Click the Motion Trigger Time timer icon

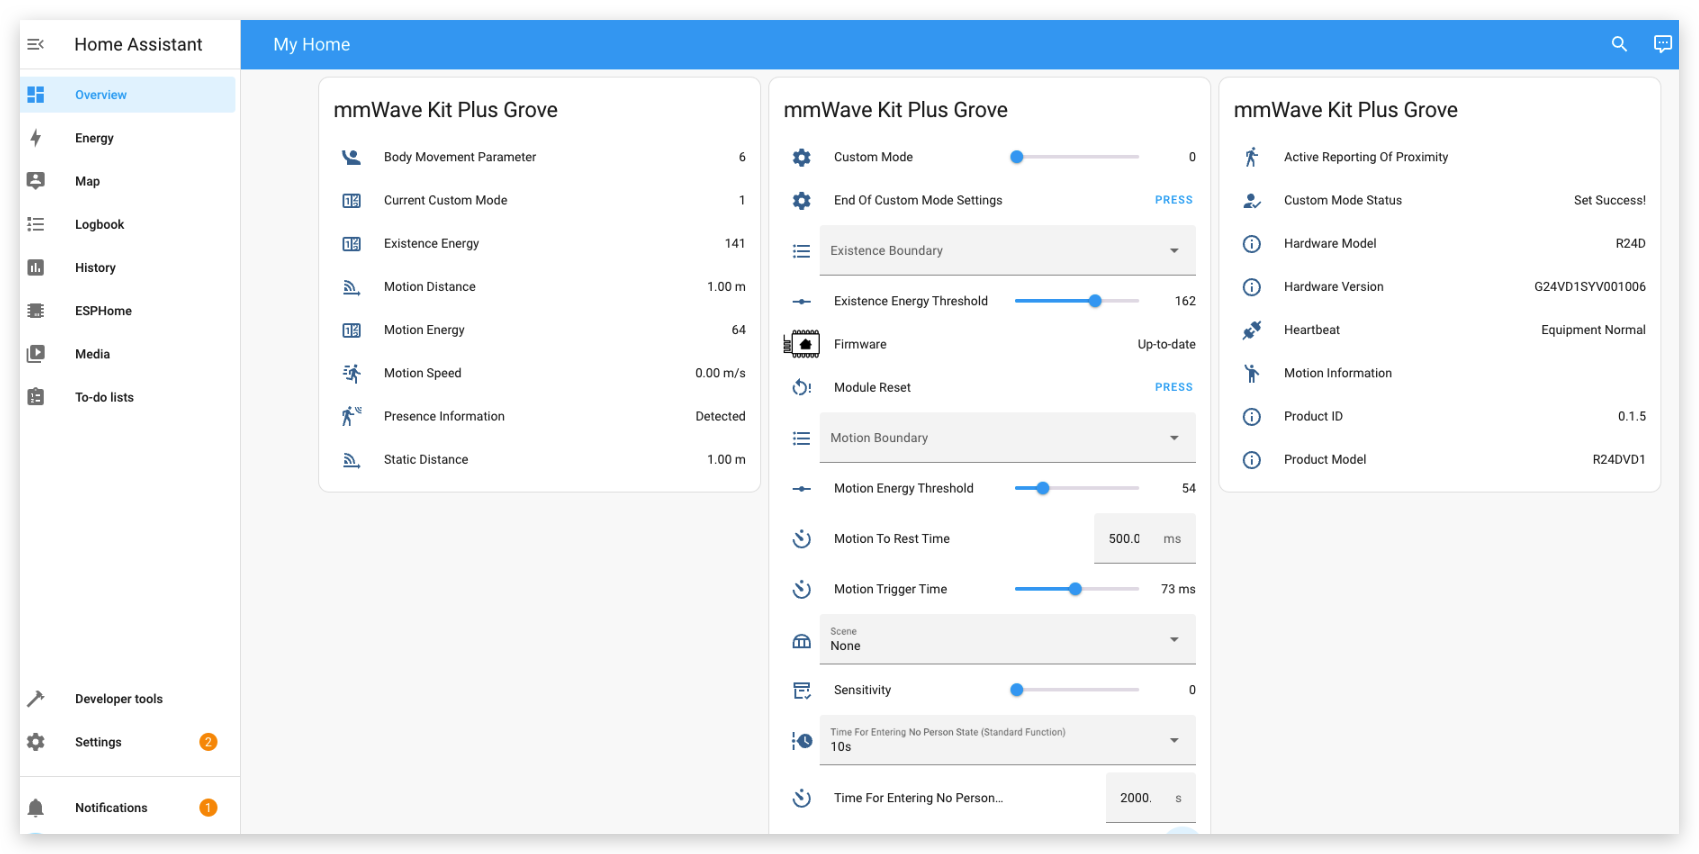801,589
